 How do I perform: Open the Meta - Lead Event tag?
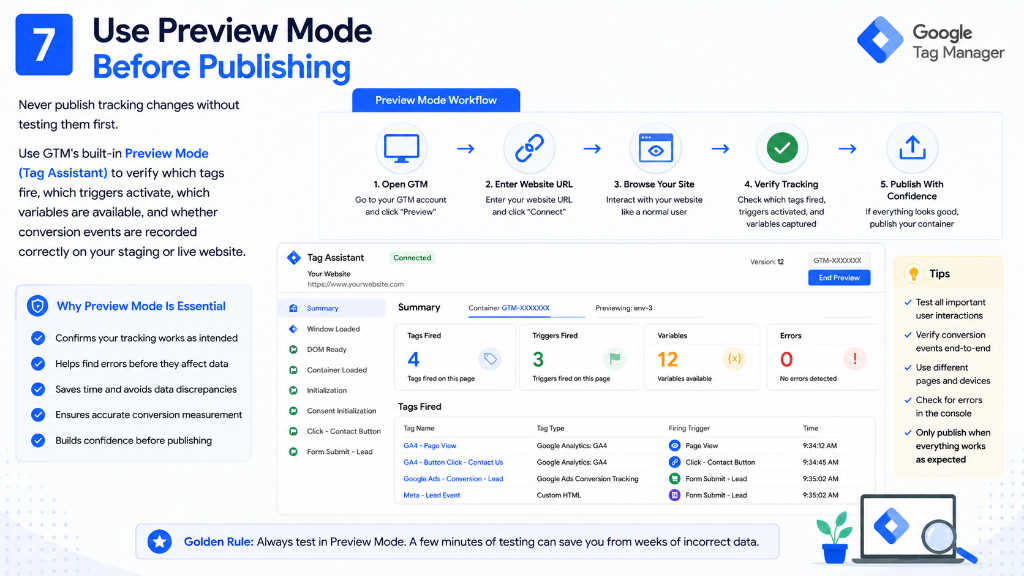[x=432, y=495]
